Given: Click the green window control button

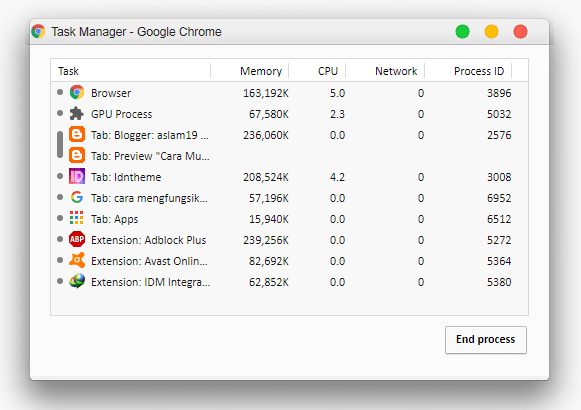Looking at the screenshot, I should click(x=462, y=31).
